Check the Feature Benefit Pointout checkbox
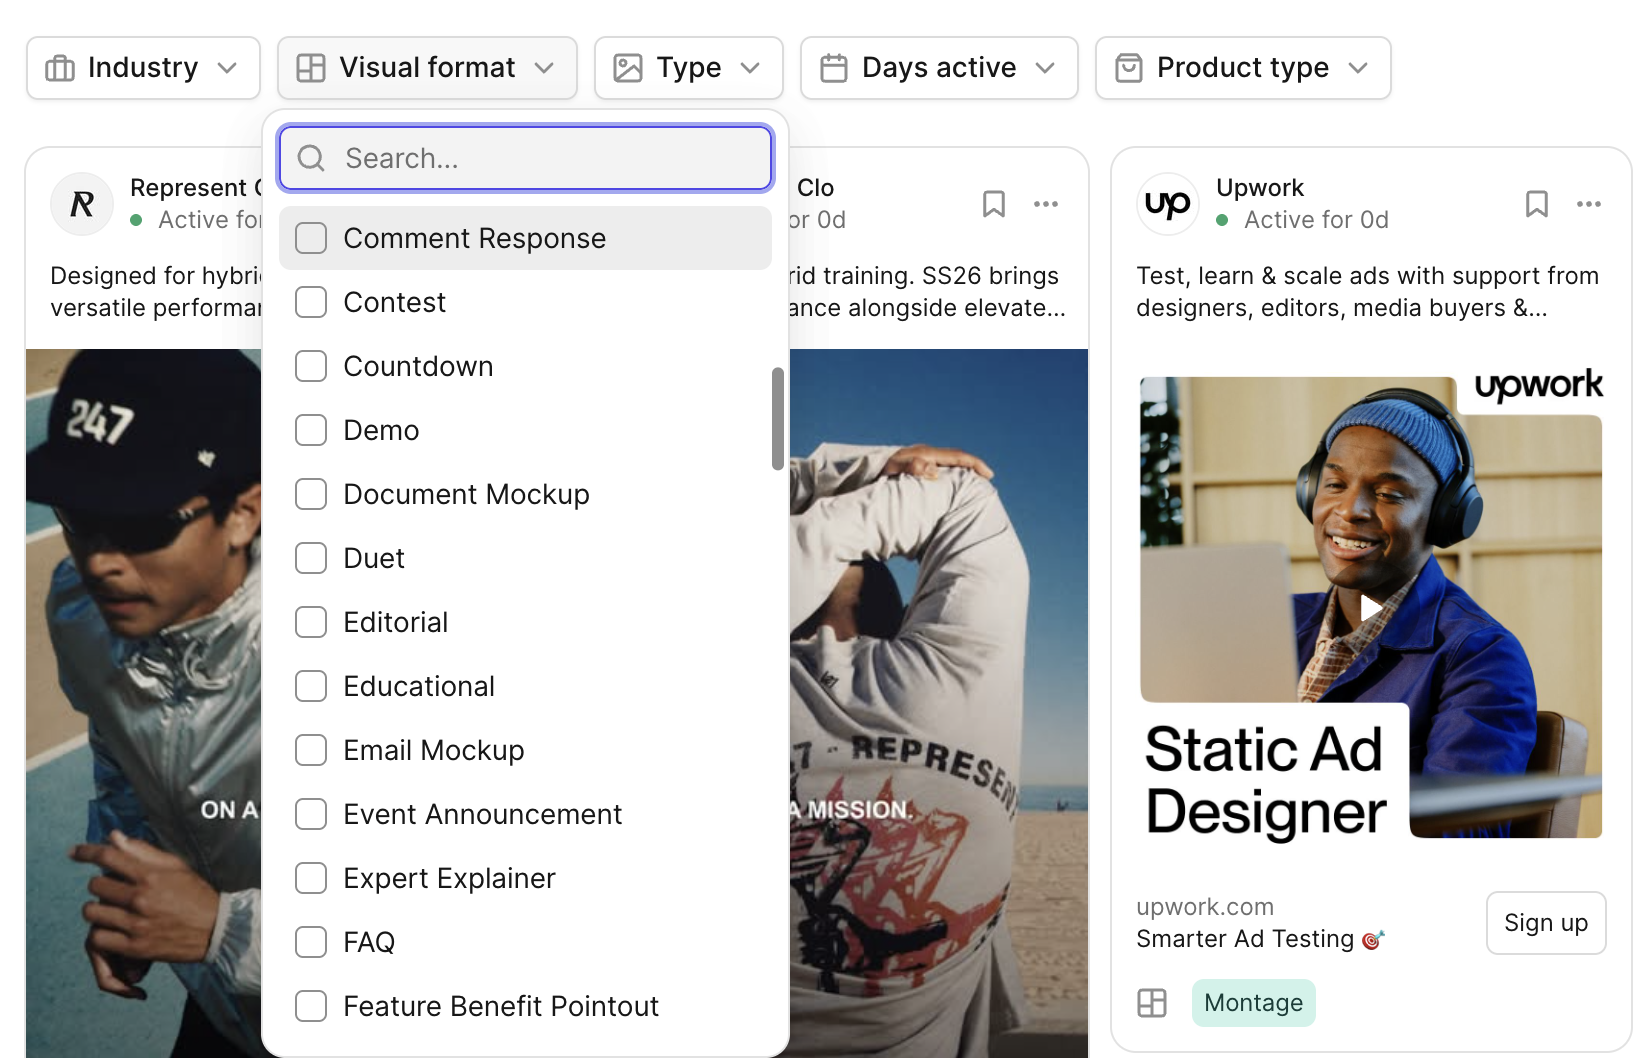The image size is (1646, 1058). click(311, 1006)
